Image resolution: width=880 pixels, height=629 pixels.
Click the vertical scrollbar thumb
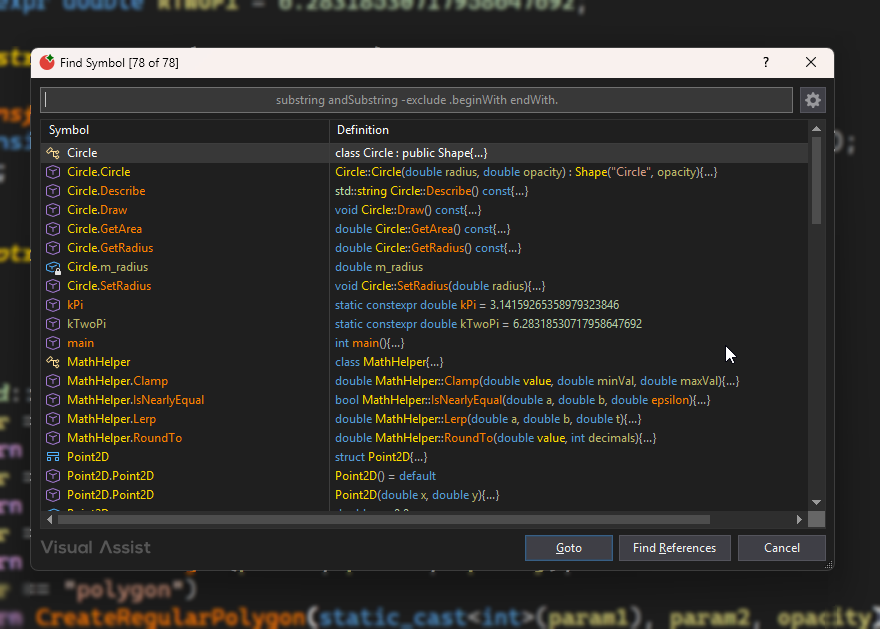click(817, 181)
